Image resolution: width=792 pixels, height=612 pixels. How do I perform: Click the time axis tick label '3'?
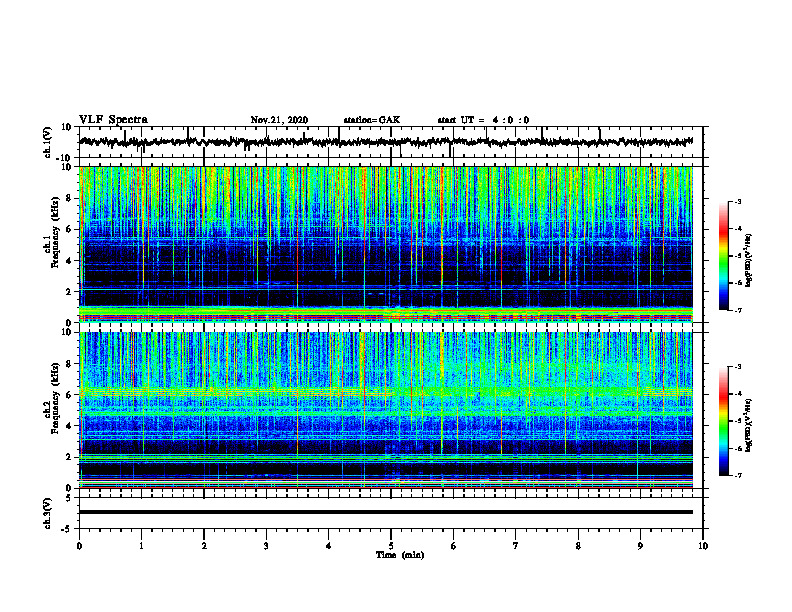tap(266, 546)
